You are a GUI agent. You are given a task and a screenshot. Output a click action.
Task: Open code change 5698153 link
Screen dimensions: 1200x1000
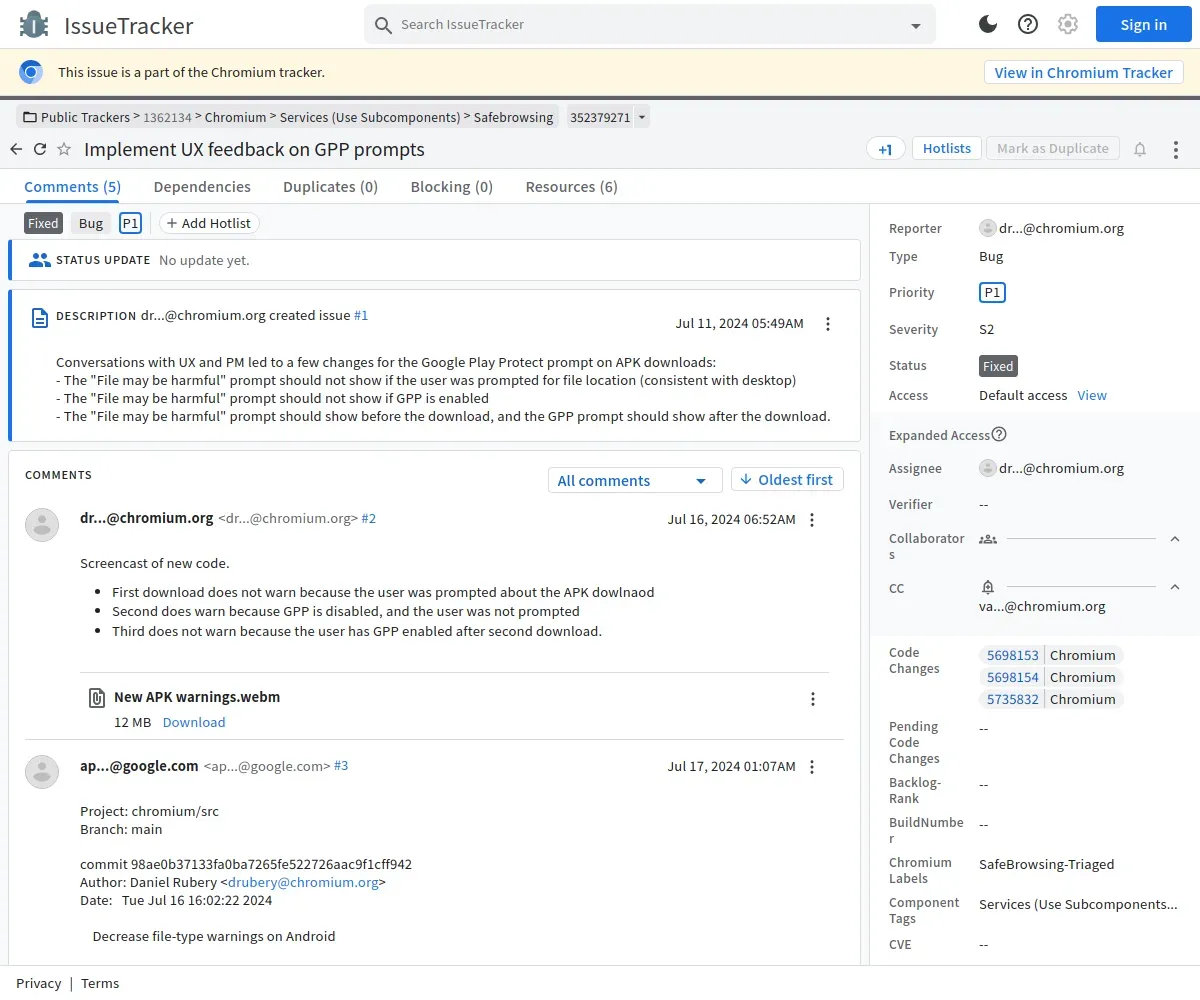click(x=1012, y=655)
